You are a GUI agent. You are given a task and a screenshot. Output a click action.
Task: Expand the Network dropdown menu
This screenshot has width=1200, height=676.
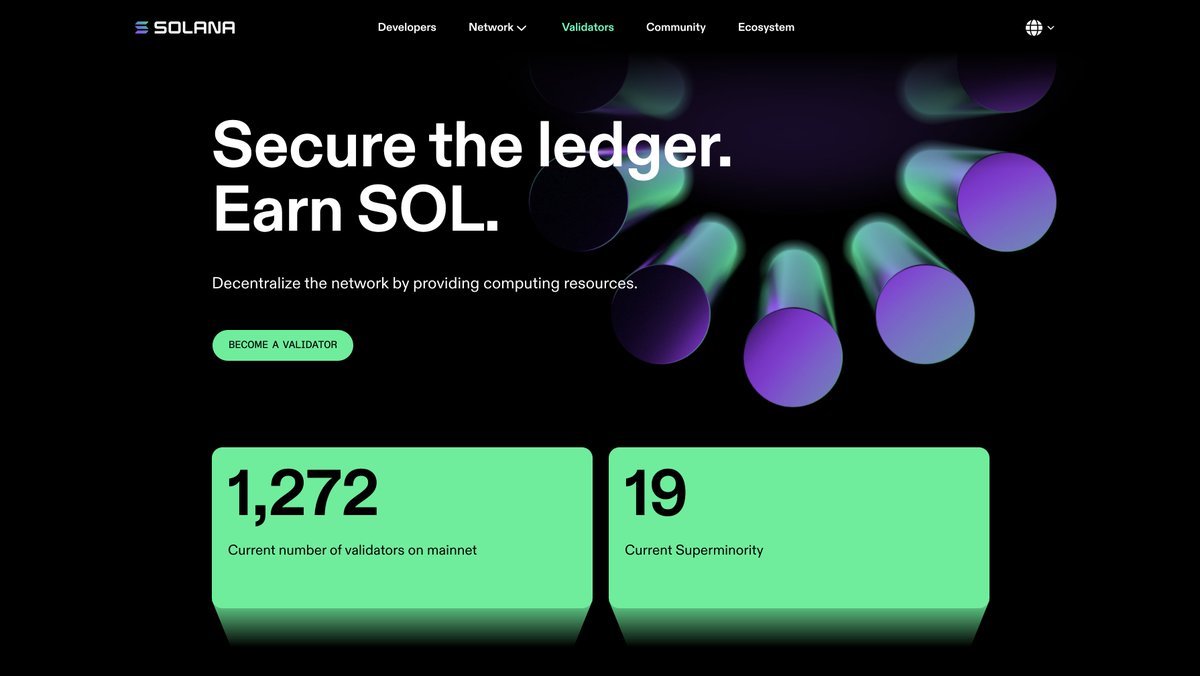click(497, 27)
